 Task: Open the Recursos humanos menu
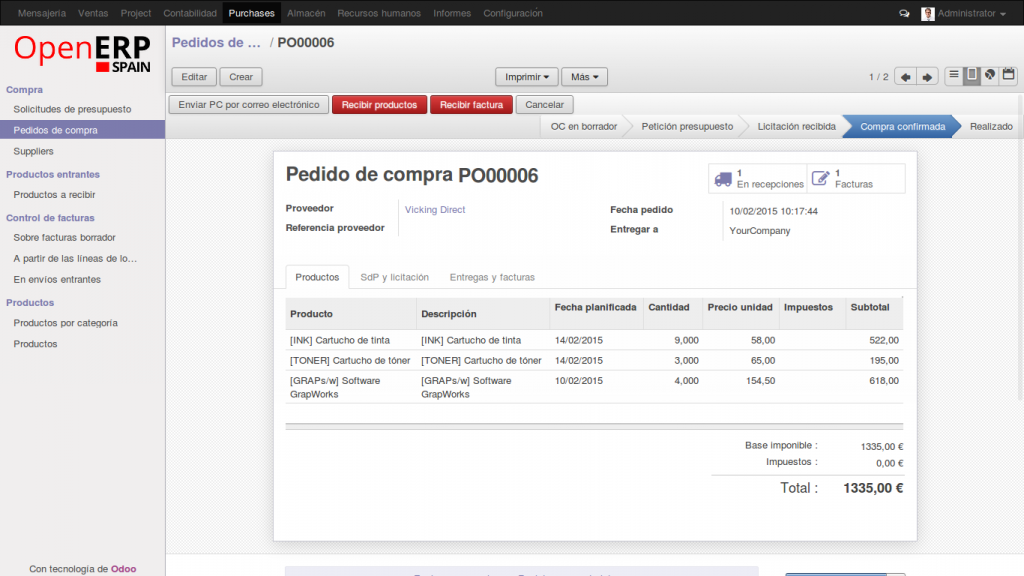click(379, 13)
